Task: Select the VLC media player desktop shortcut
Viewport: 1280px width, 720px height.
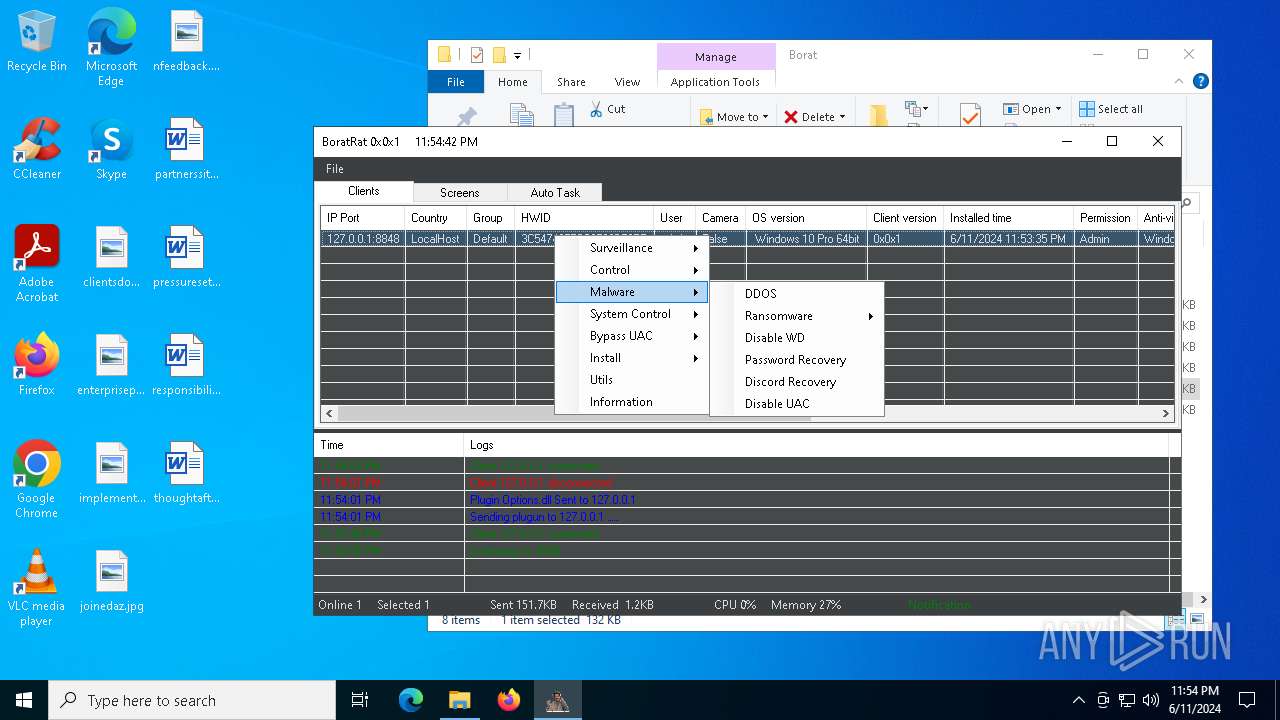Action: (37, 588)
